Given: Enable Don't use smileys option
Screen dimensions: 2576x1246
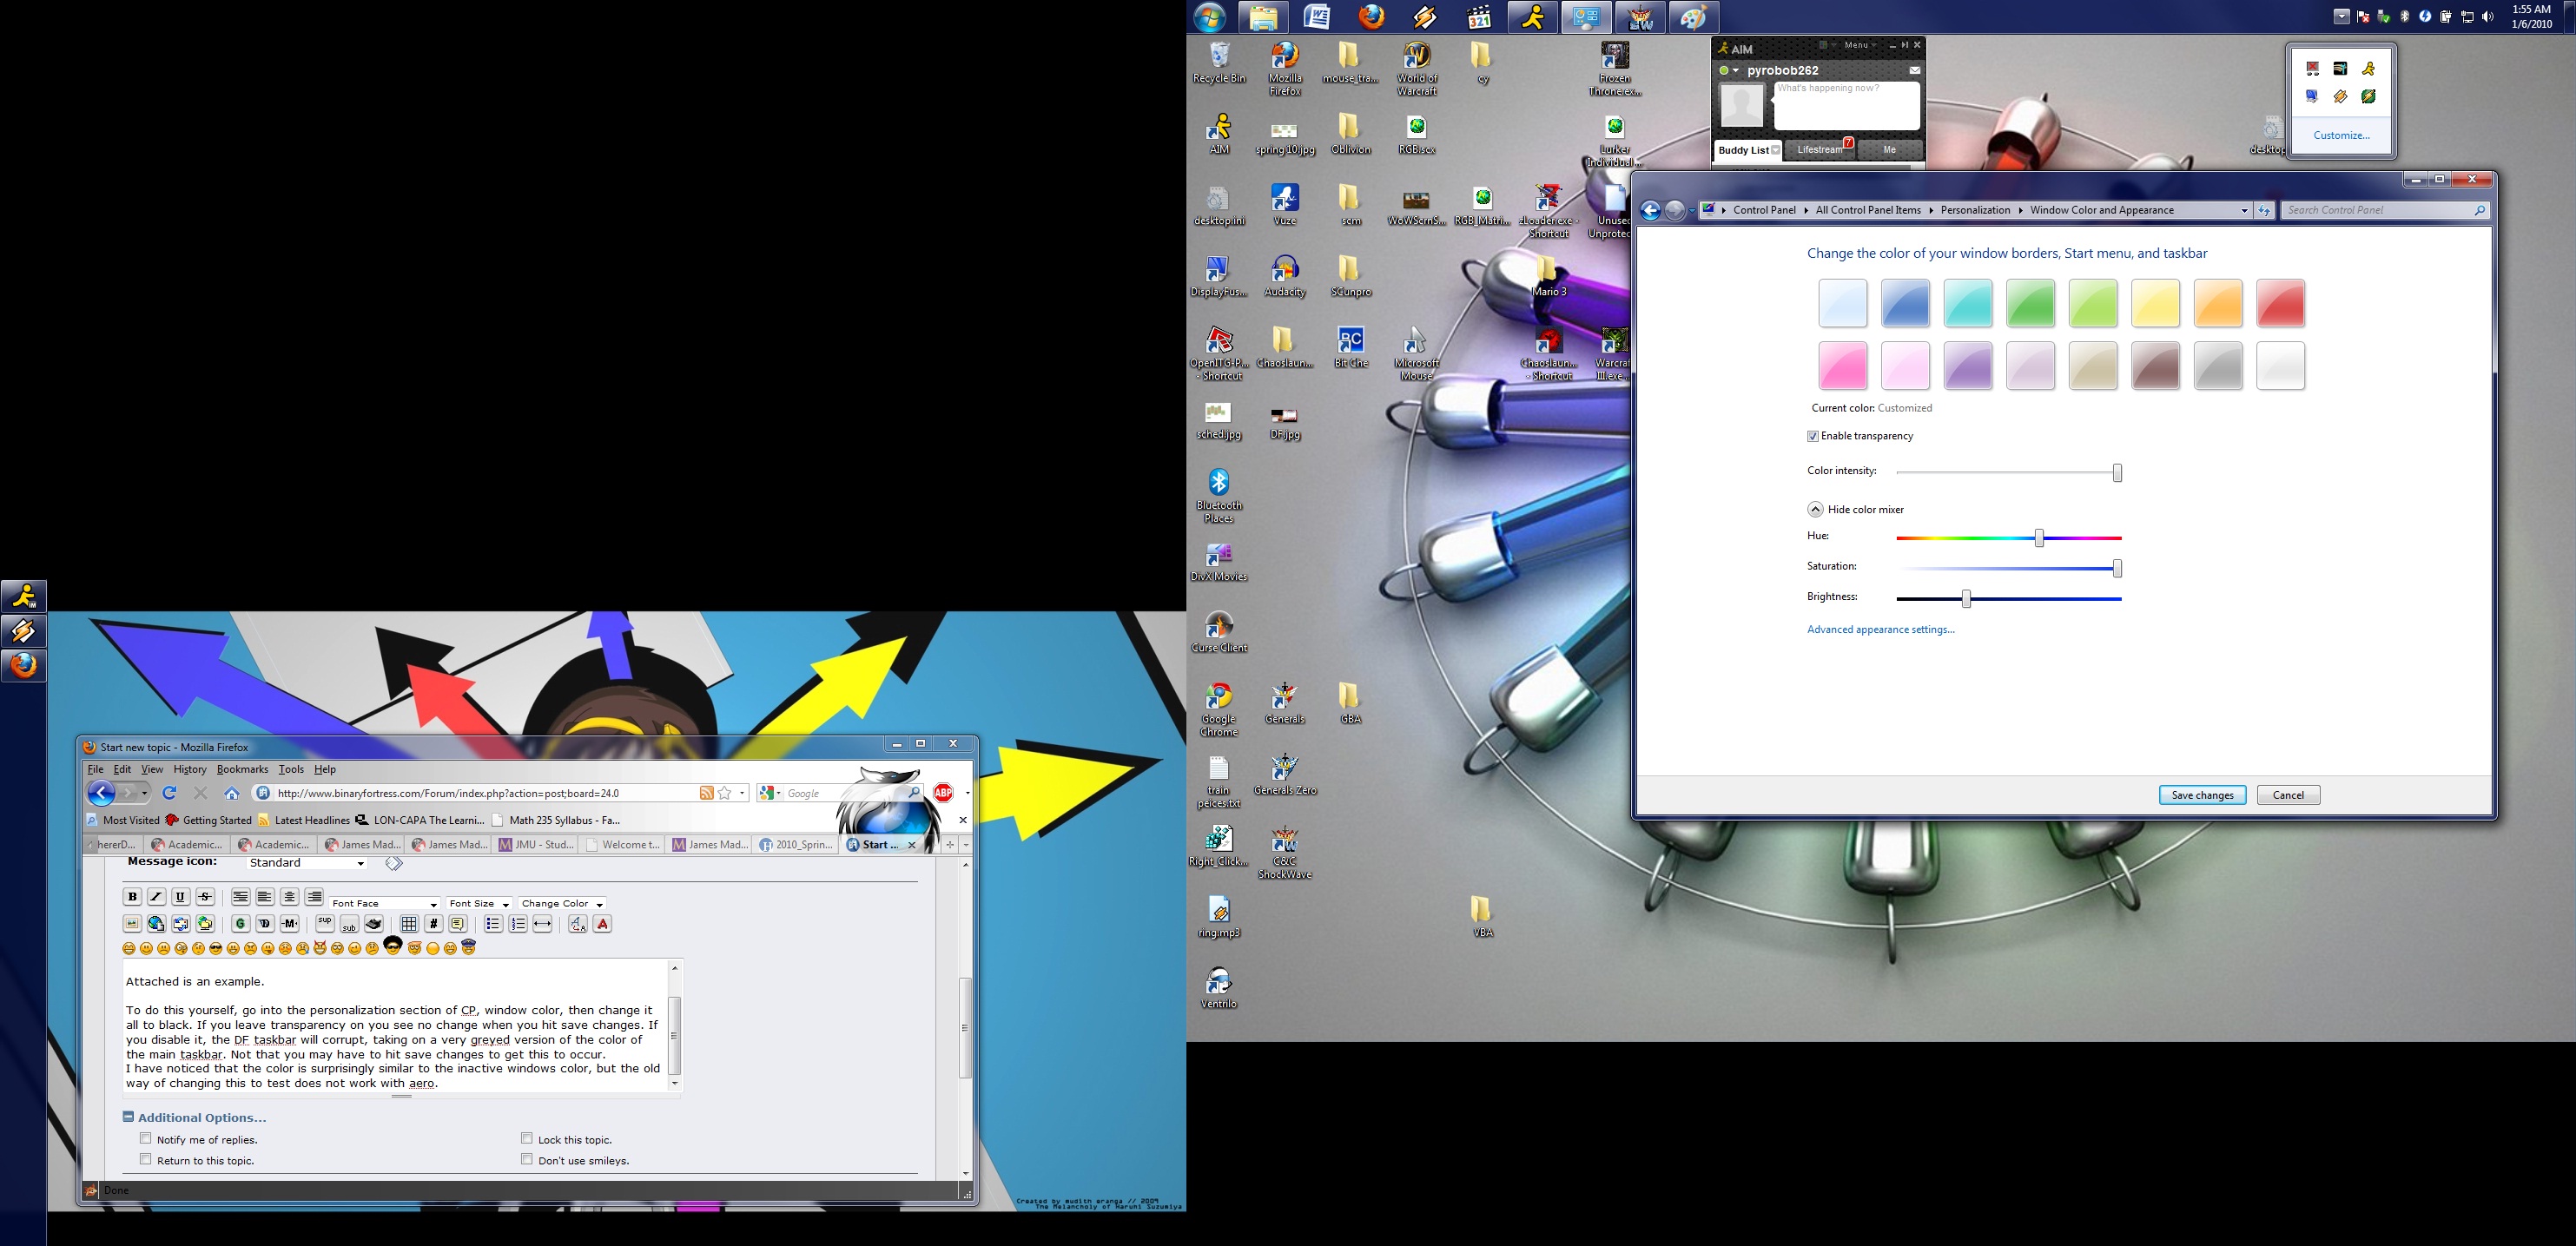Looking at the screenshot, I should coord(527,1160).
